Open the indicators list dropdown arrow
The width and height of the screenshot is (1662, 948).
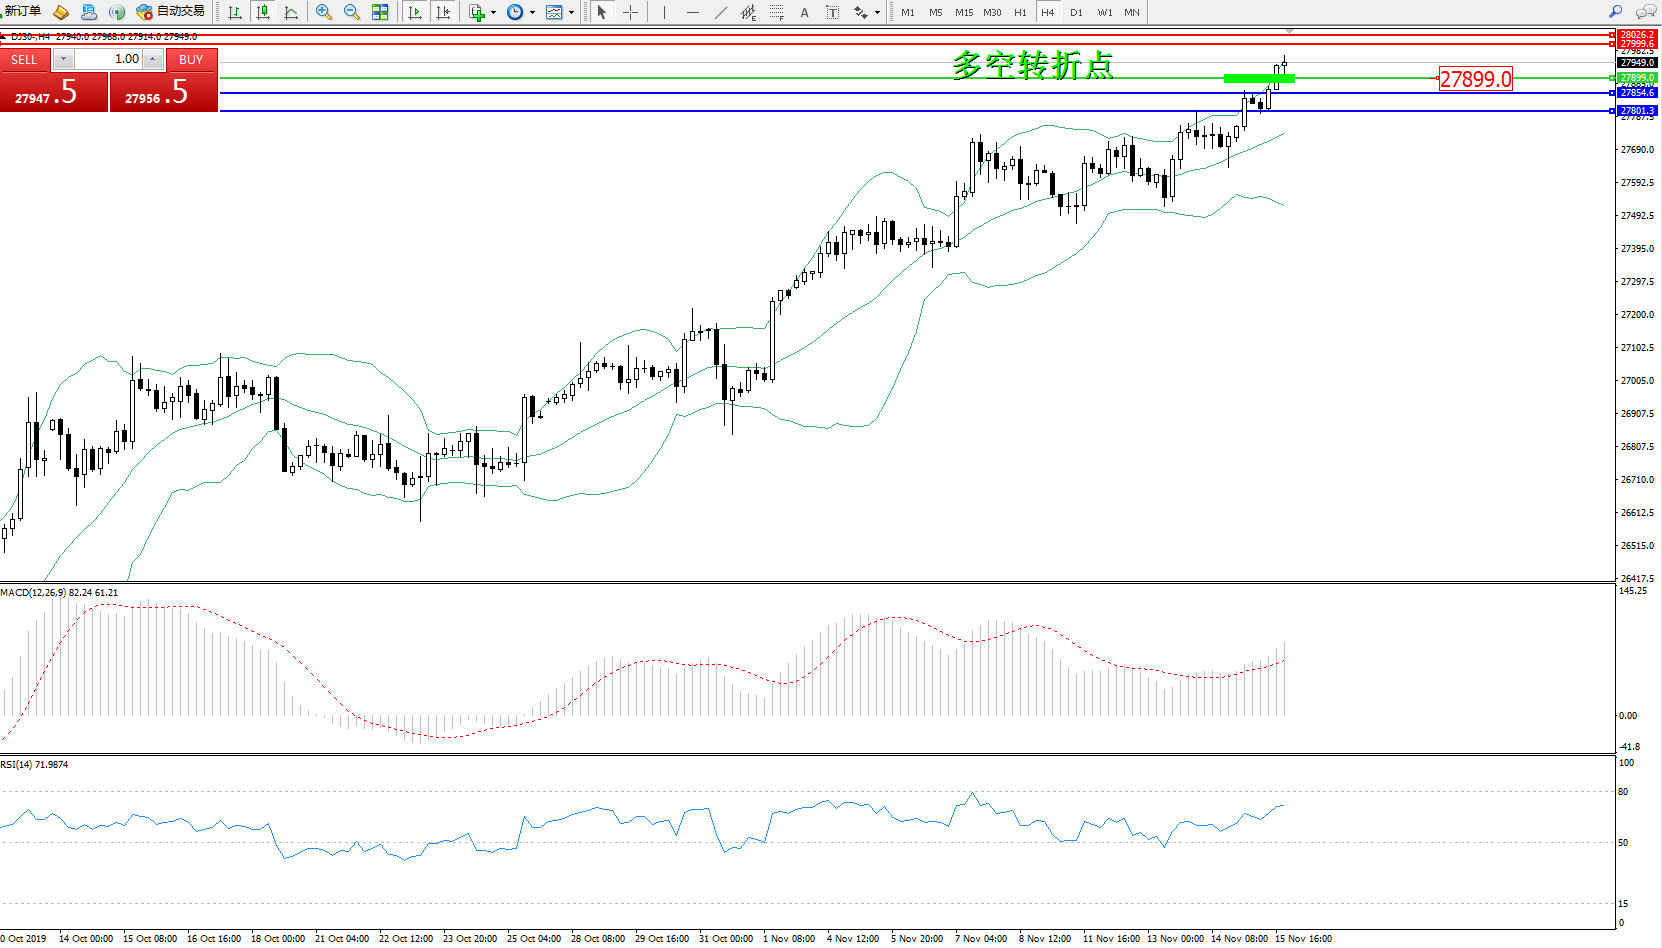(493, 13)
